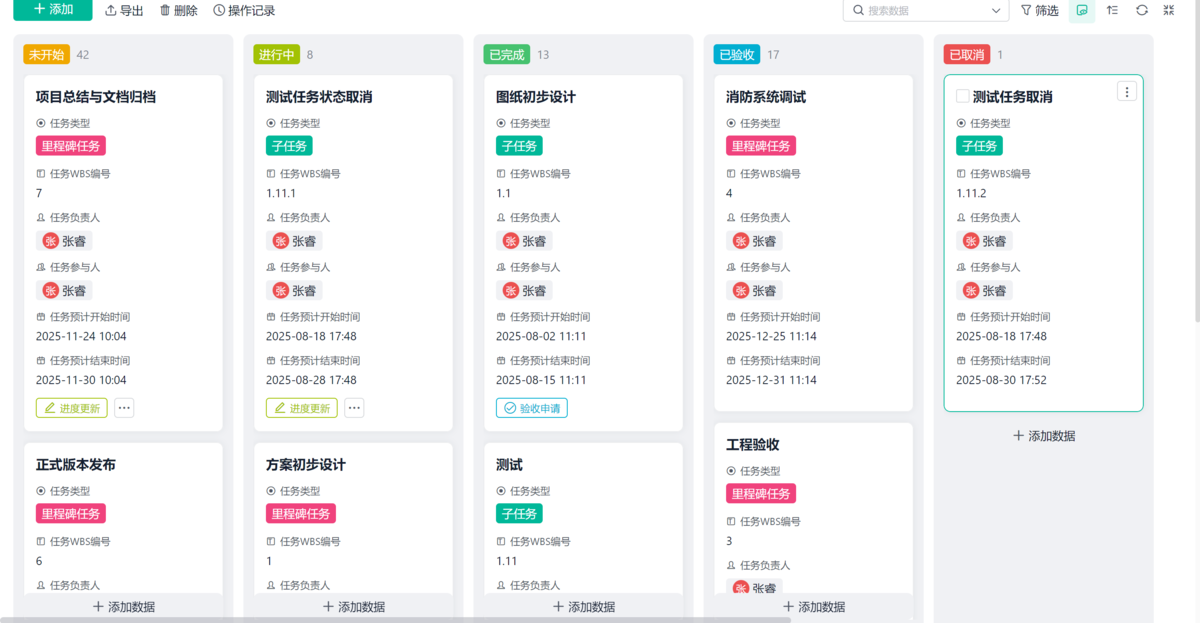Select the card view icon
The image size is (1200, 623).
tap(1081, 10)
